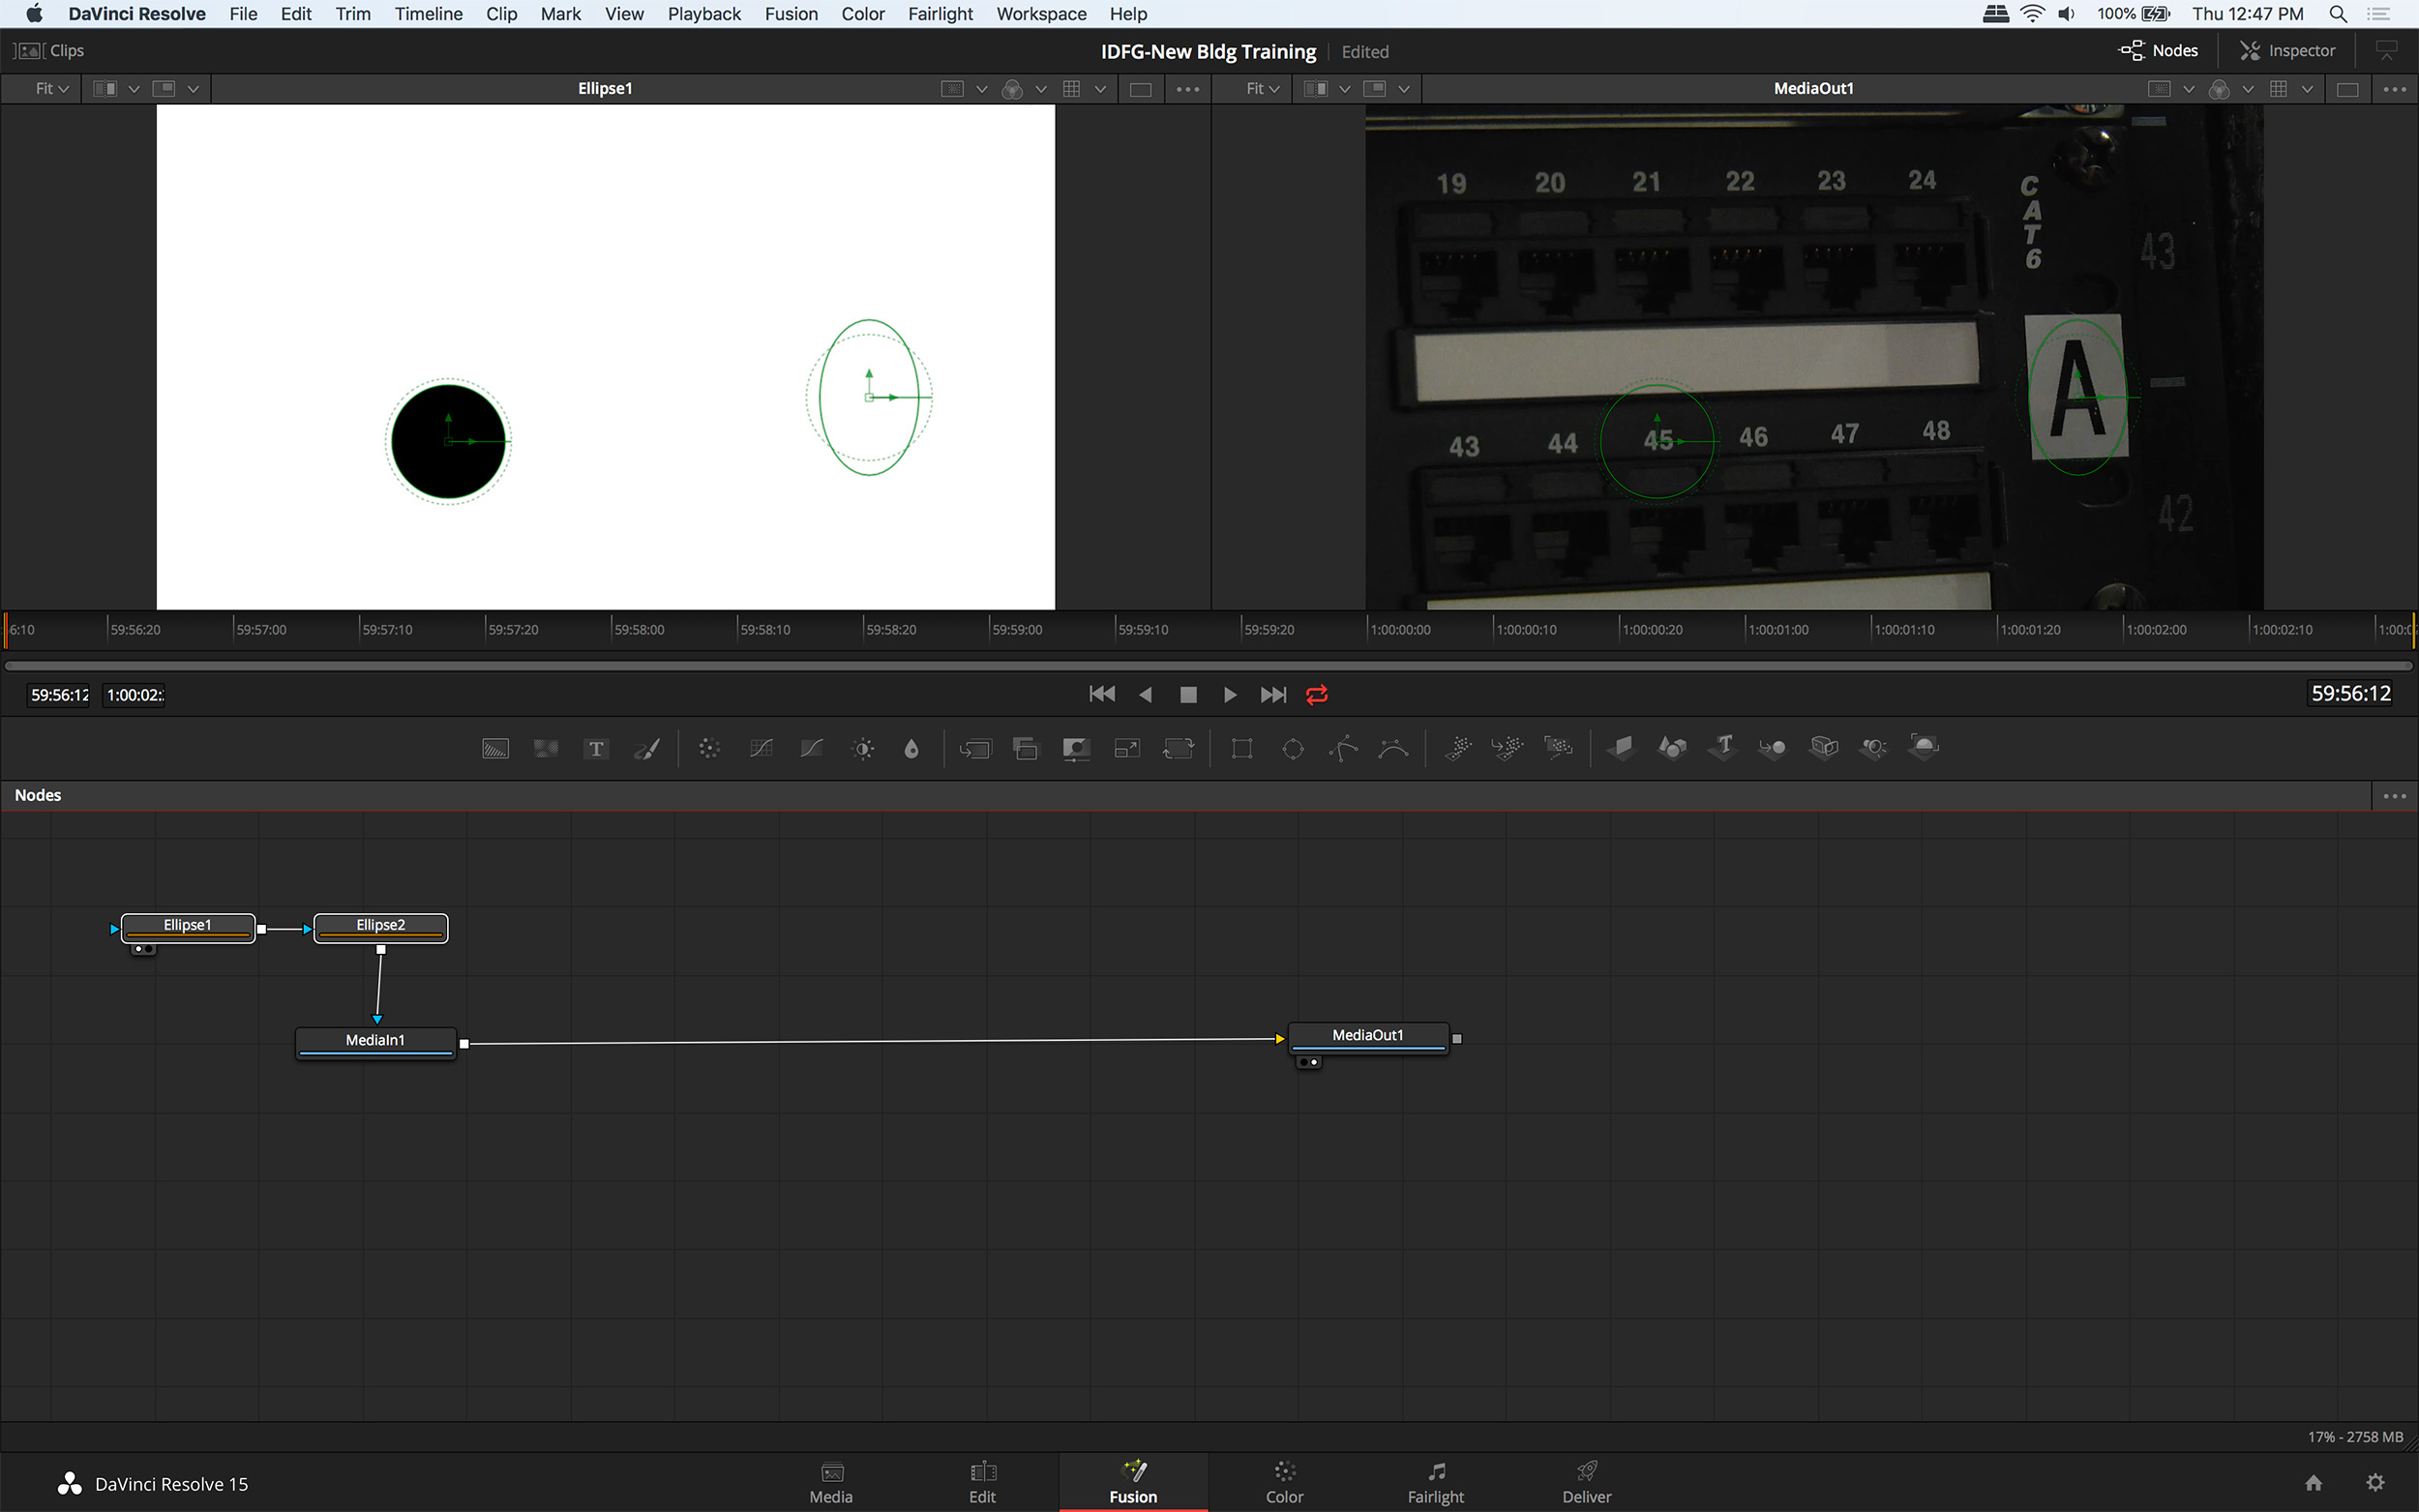
Task: Add a particle render node from the toolbar
Action: (x=1558, y=748)
